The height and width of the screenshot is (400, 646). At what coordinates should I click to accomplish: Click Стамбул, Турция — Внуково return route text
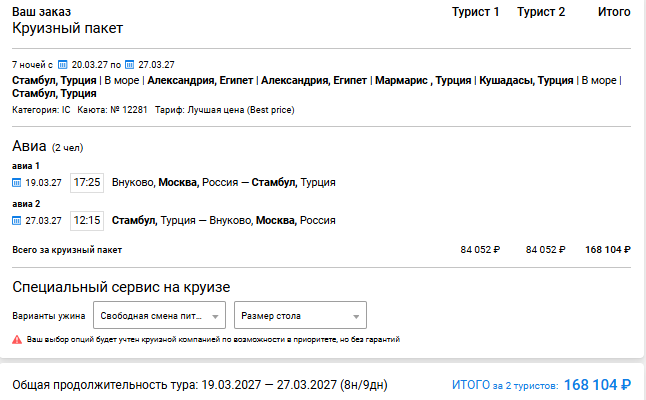coord(224,220)
